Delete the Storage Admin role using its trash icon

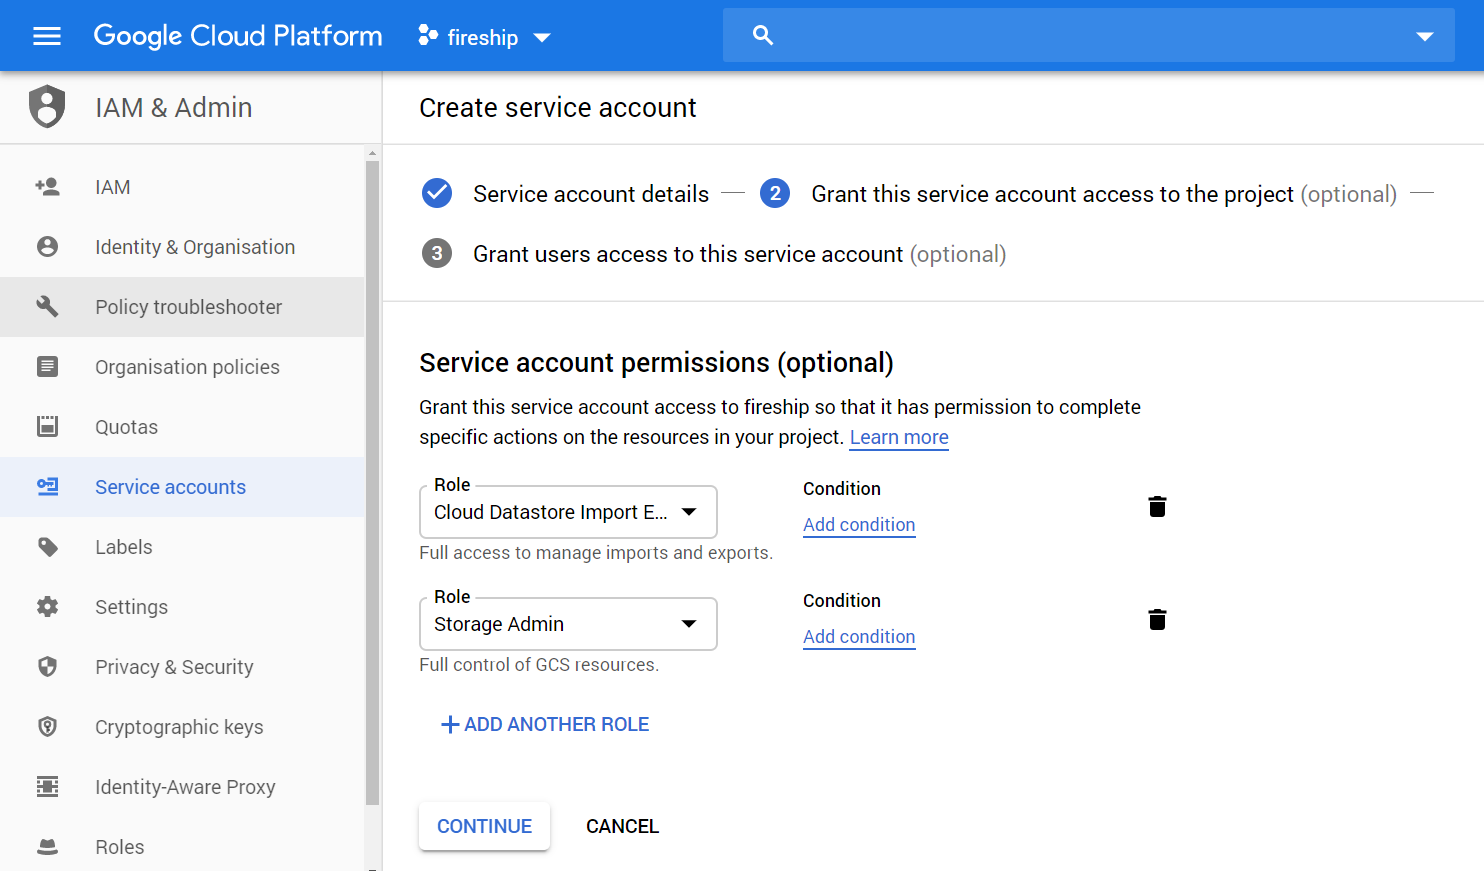(1157, 619)
